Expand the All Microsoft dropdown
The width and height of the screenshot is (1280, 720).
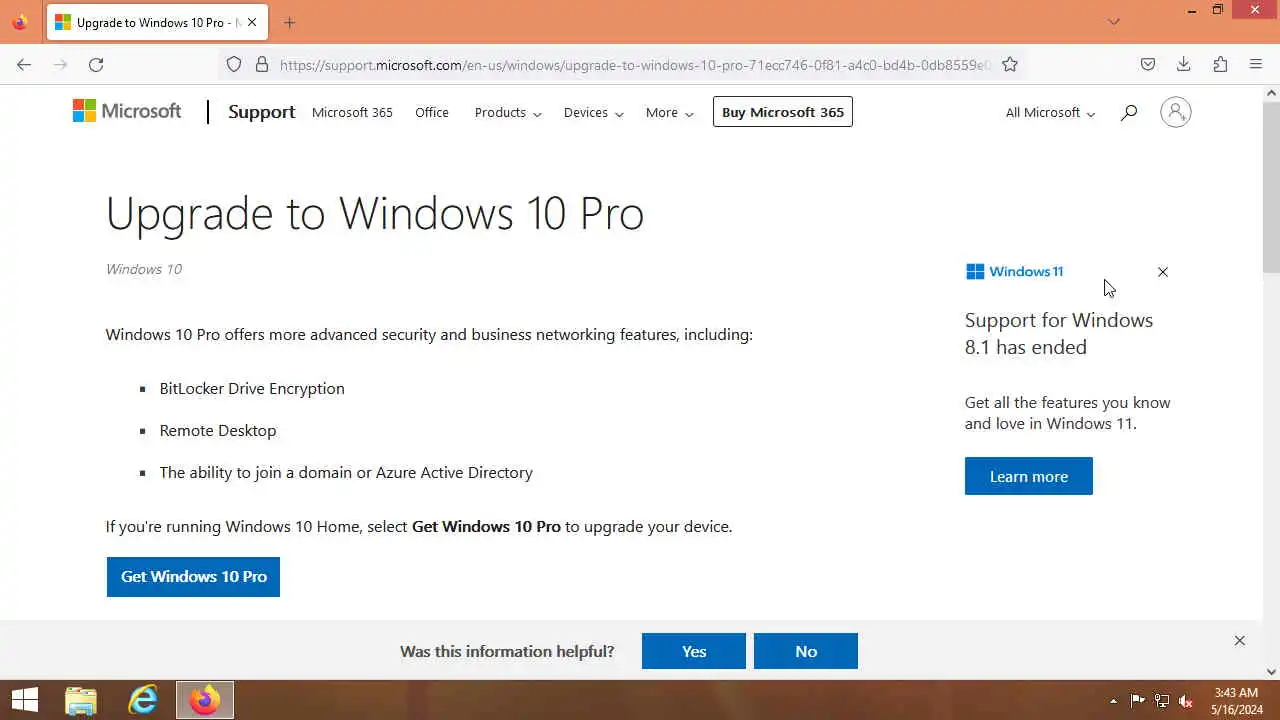coord(1050,112)
